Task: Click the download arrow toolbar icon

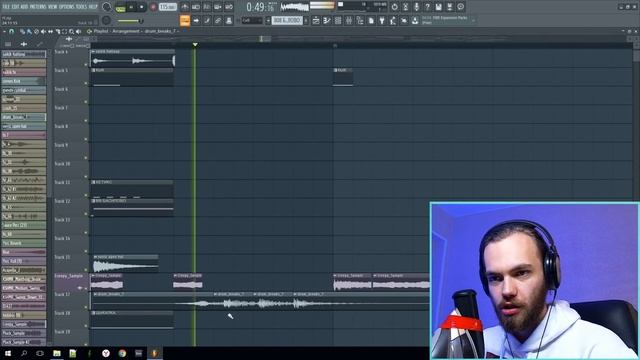Action: [x=415, y=20]
